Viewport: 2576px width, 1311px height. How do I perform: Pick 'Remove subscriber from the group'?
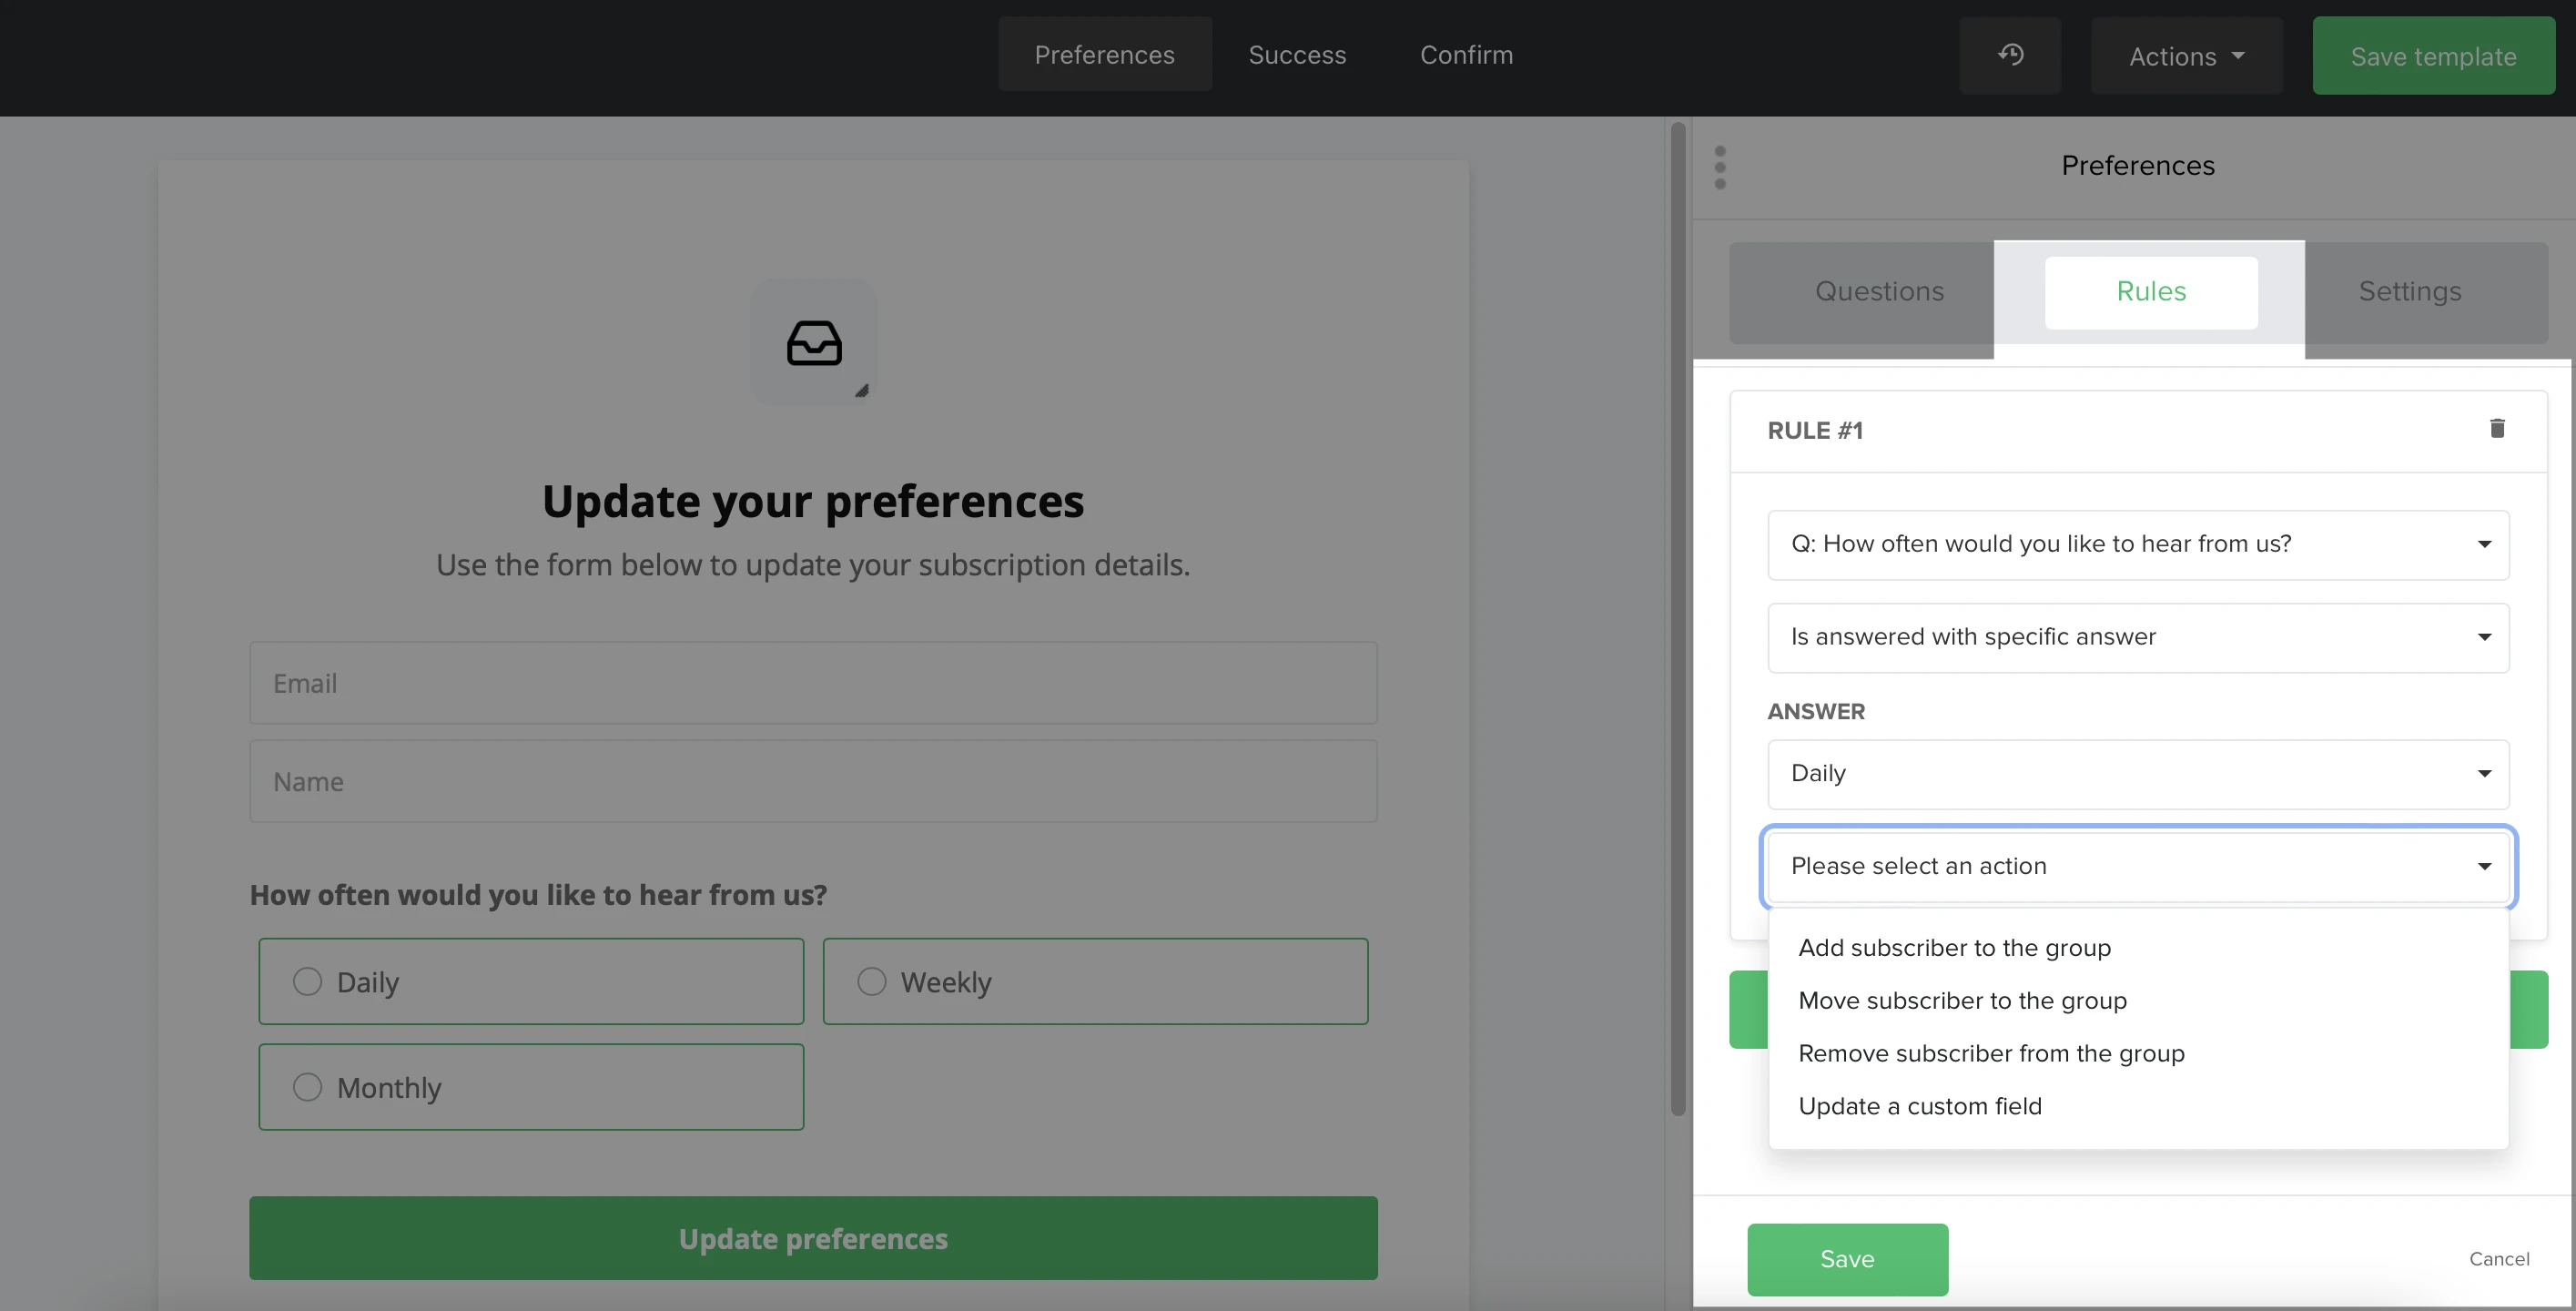(x=1990, y=1053)
